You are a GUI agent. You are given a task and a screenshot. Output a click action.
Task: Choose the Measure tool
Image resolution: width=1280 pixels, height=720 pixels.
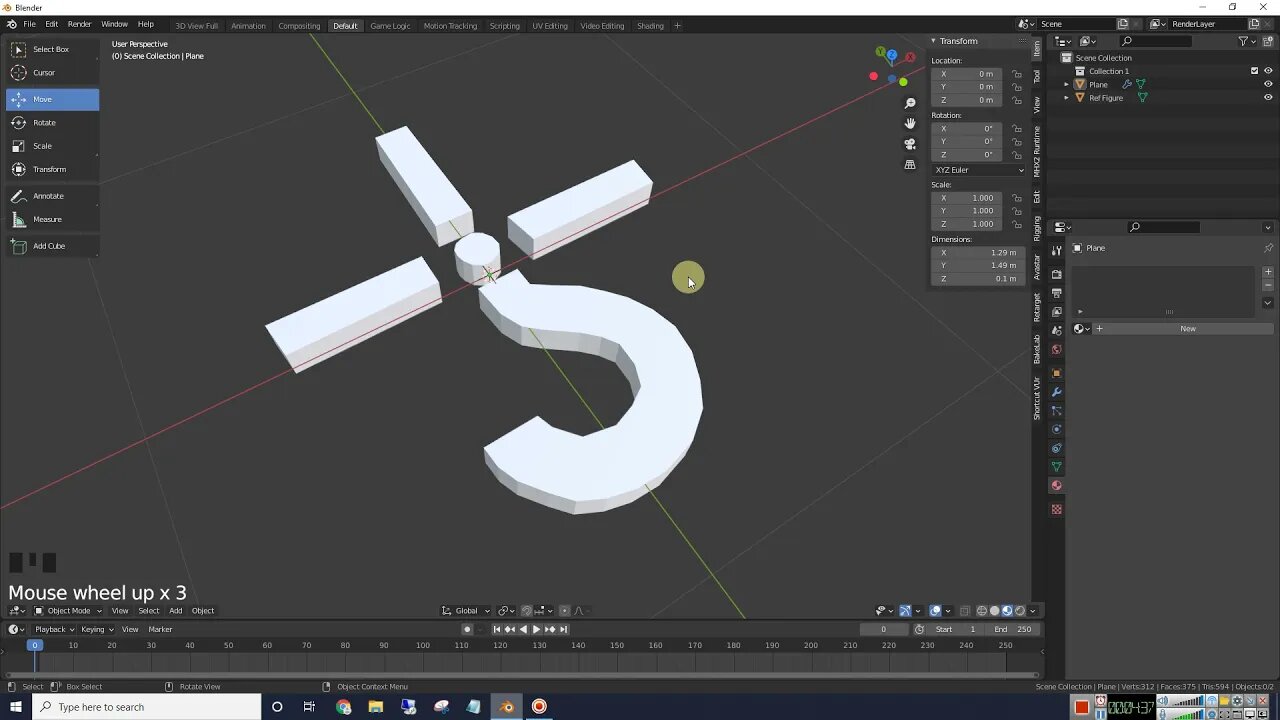point(52,219)
